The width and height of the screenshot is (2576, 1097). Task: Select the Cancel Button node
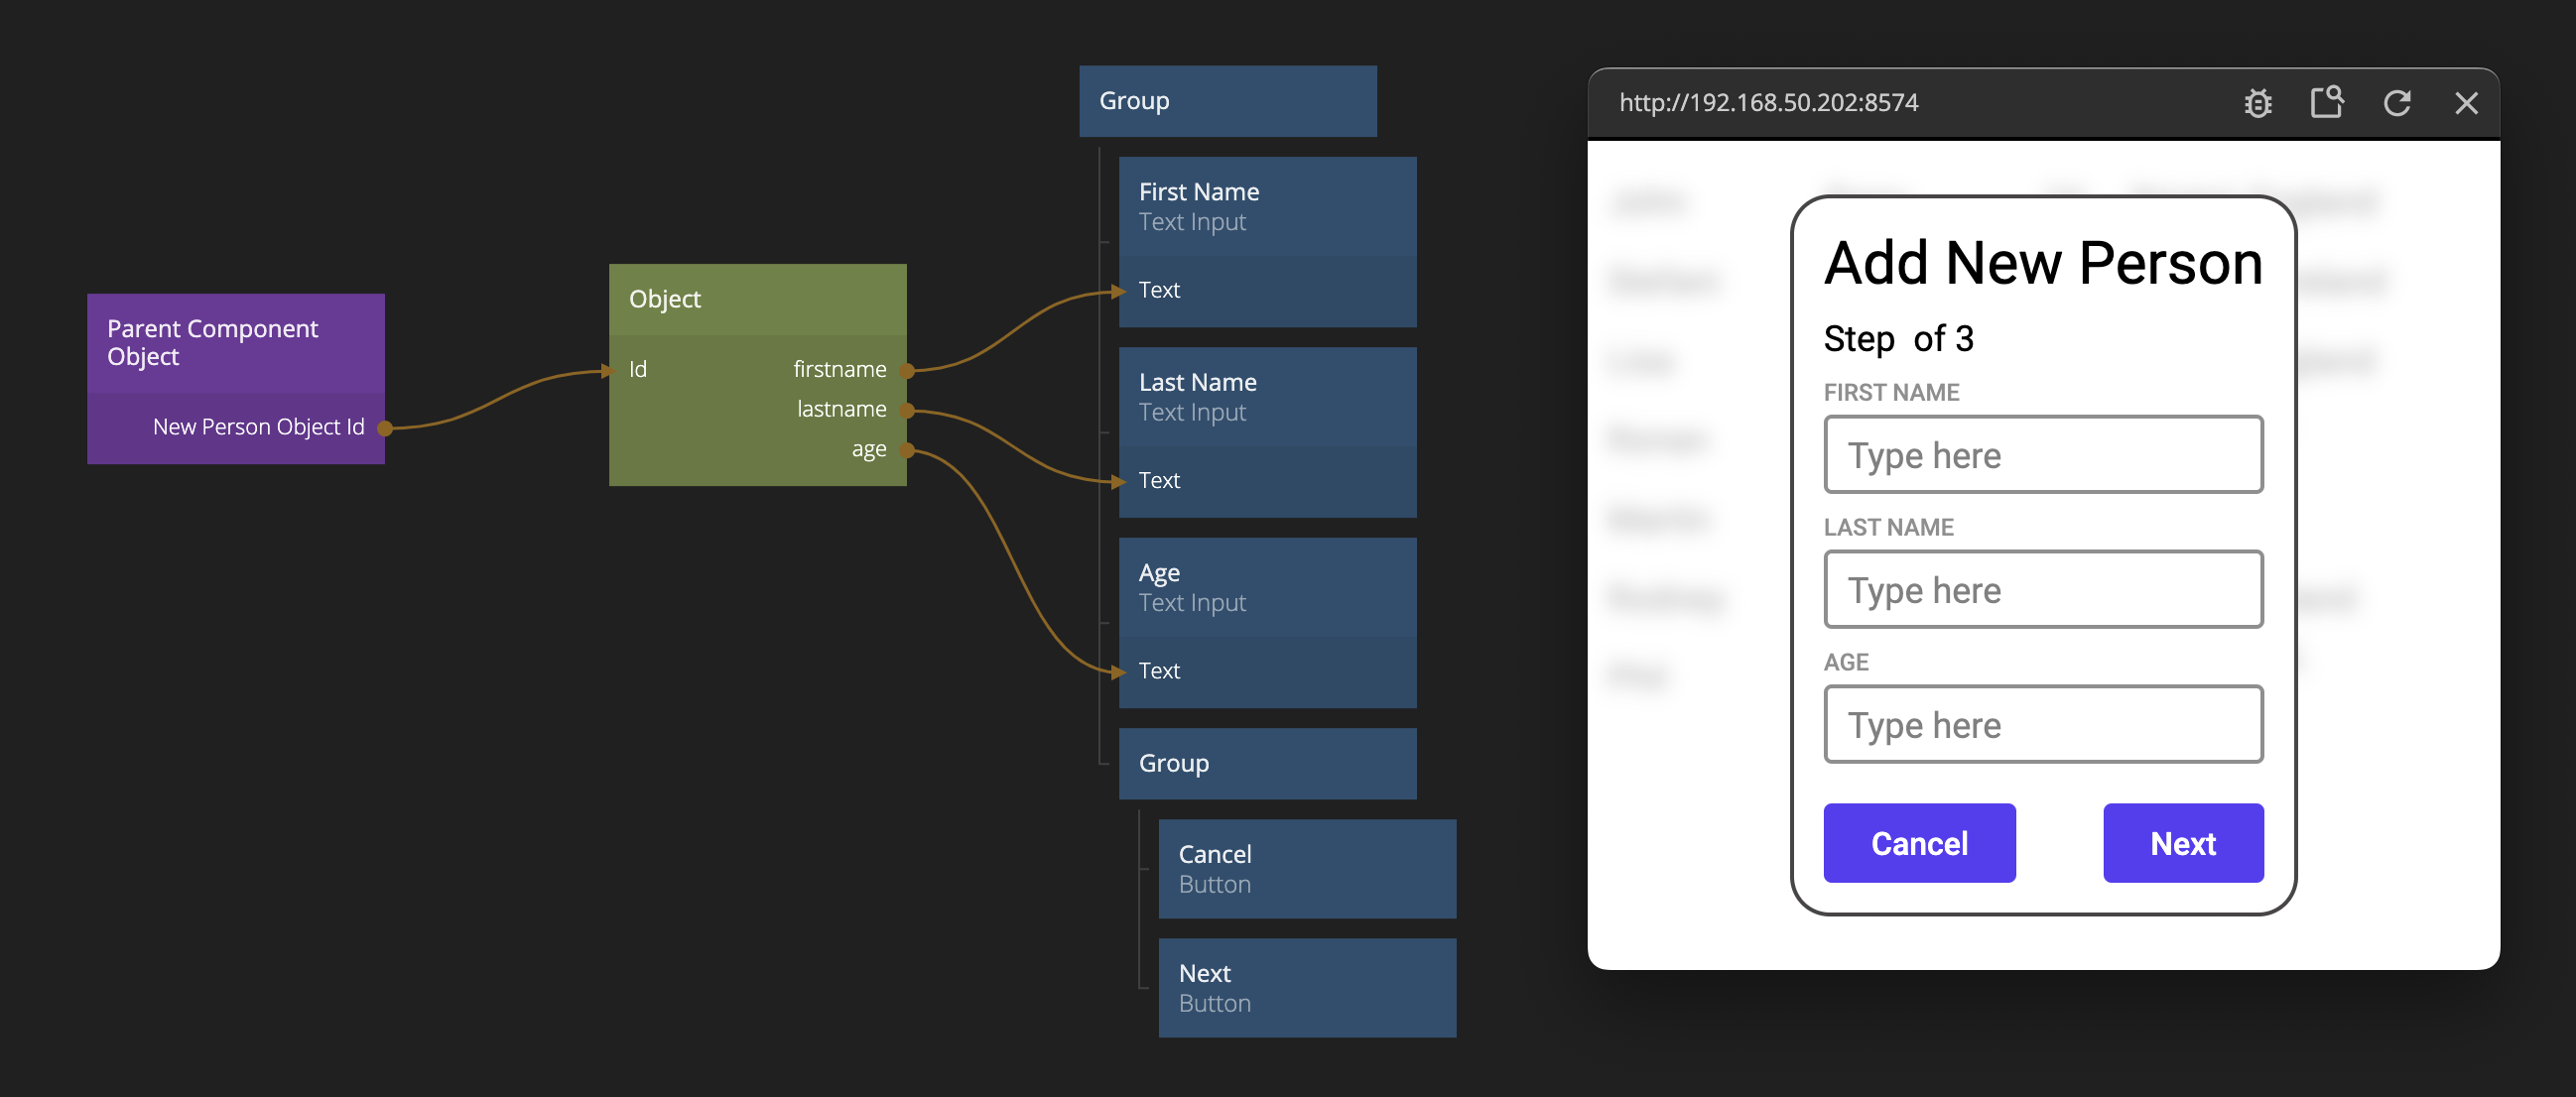1306,868
